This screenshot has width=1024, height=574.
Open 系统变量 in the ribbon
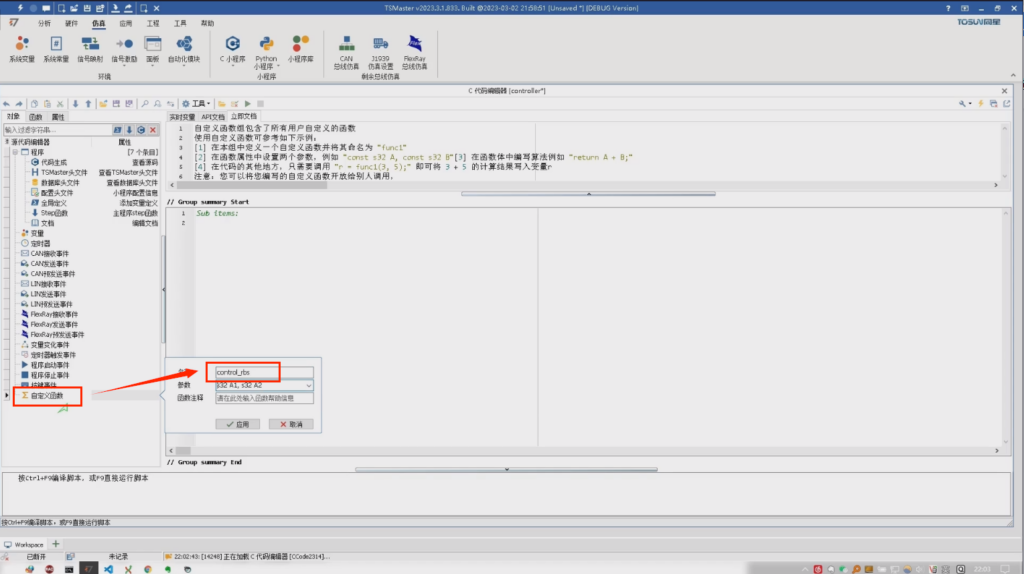[22, 48]
